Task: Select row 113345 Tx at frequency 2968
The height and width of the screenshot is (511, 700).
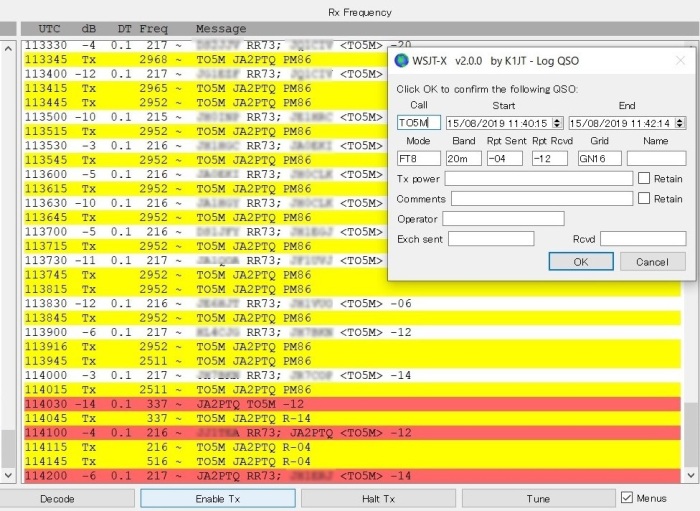Action: pyautogui.click(x=205, y=59)
